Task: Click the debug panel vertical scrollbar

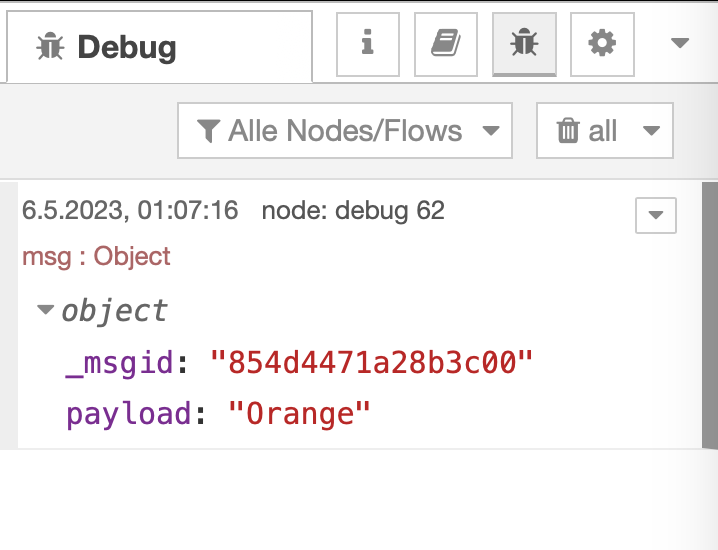Action: (710, 315)
